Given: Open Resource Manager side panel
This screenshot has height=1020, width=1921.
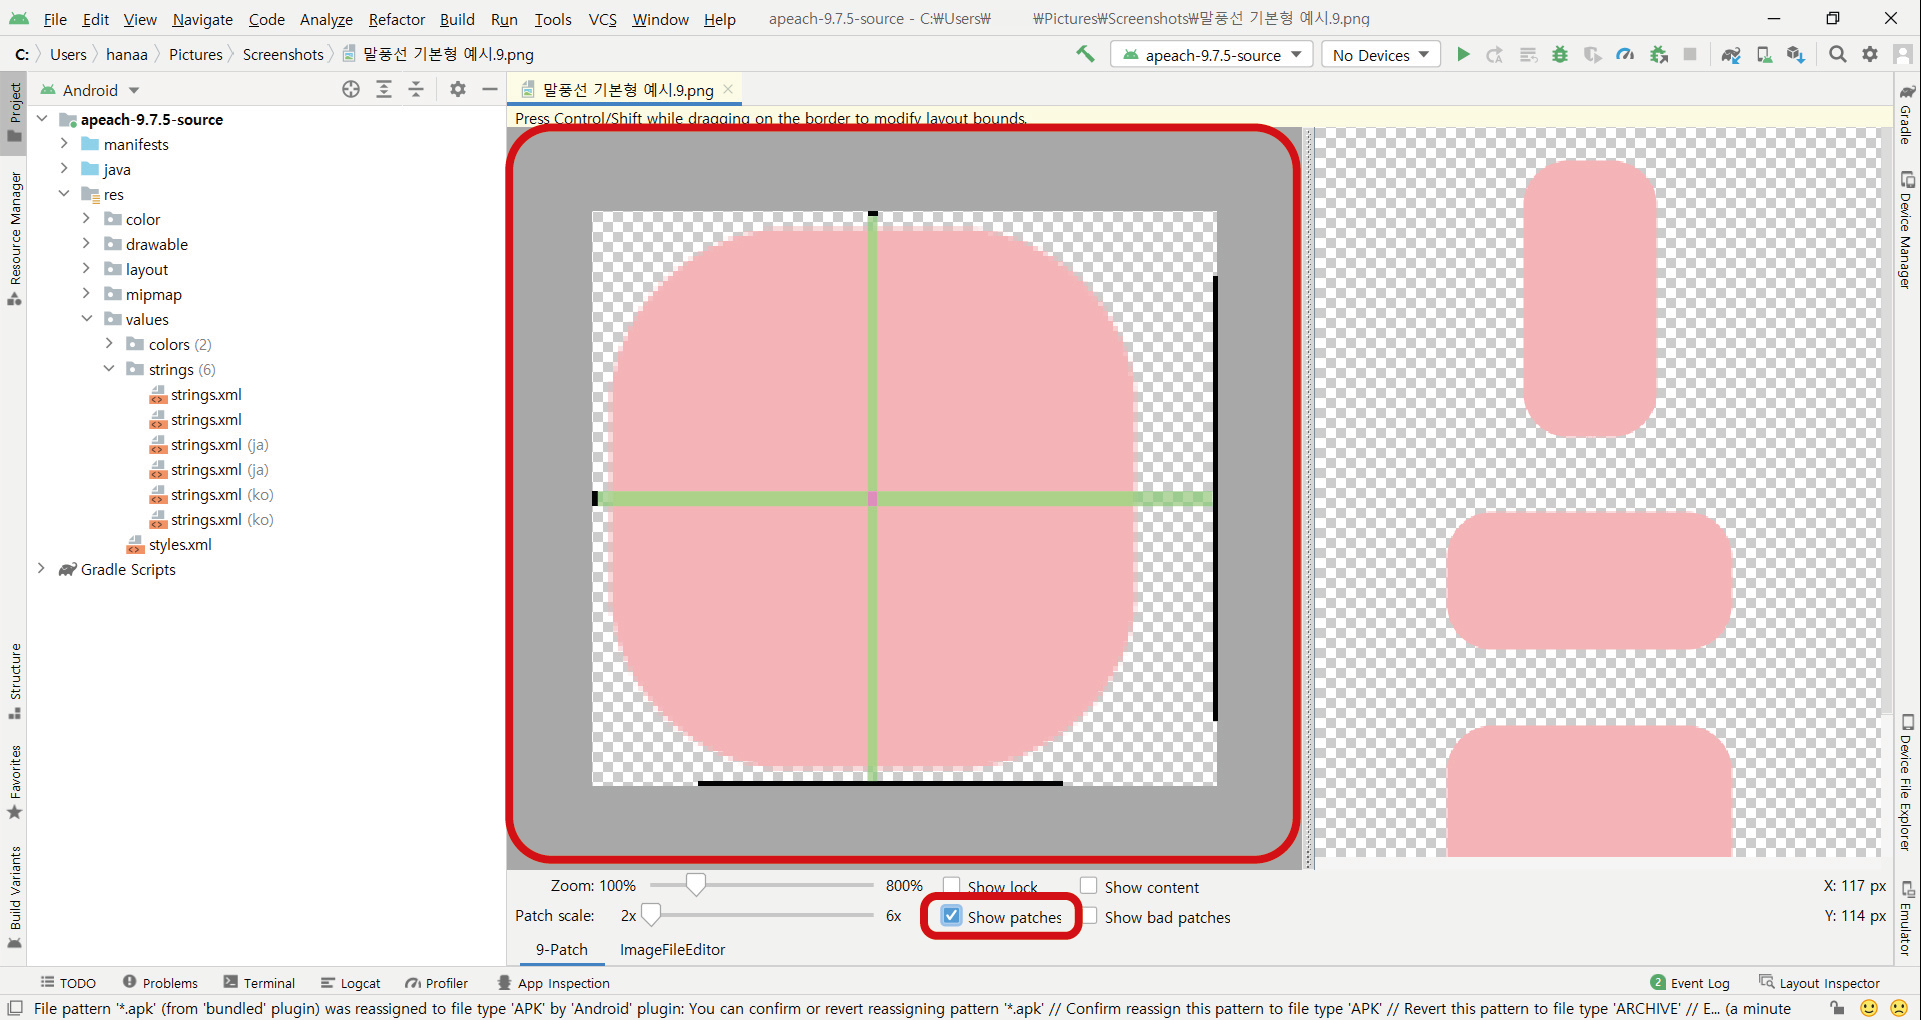Looking at the screenshot, I should pyautogui.click(x=14, y=238).
